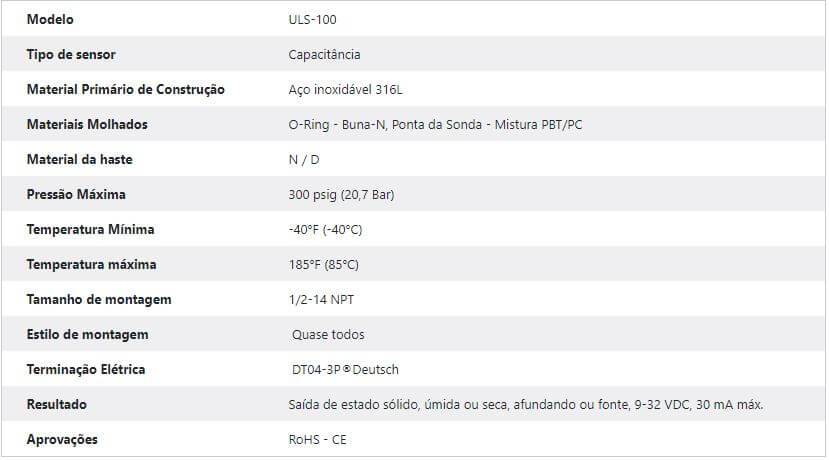This screenshot has width=829, height=460.
Task: Click the Resultado row label
Action: (x=57, y=404)
